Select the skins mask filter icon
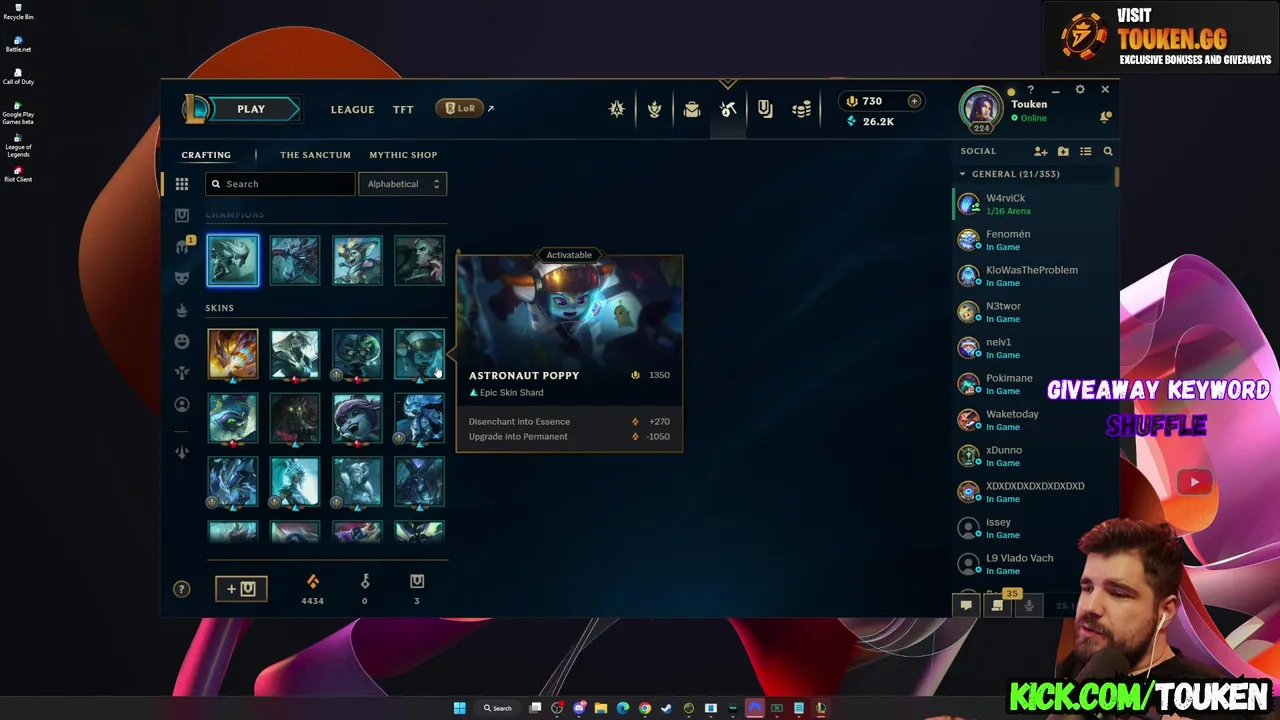 coord(182,278)
